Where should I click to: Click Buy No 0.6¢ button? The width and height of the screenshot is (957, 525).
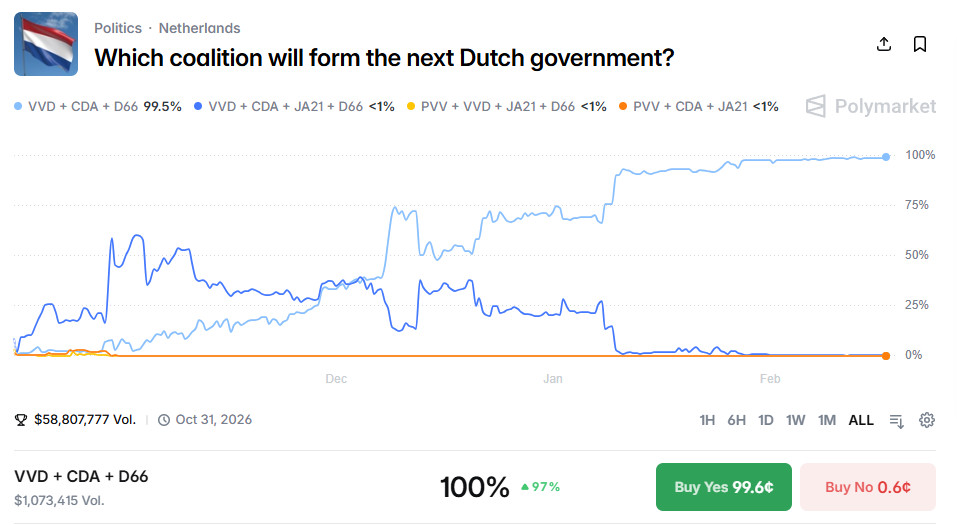point(867,487)
